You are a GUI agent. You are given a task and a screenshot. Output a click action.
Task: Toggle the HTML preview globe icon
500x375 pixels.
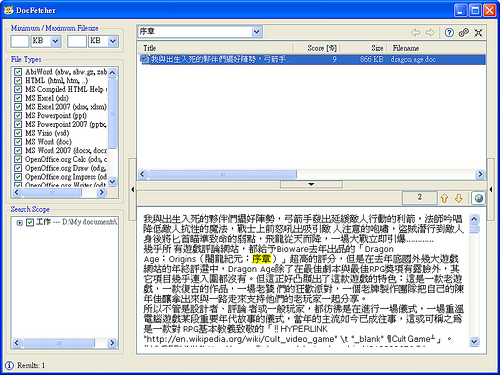coord(479,198)
